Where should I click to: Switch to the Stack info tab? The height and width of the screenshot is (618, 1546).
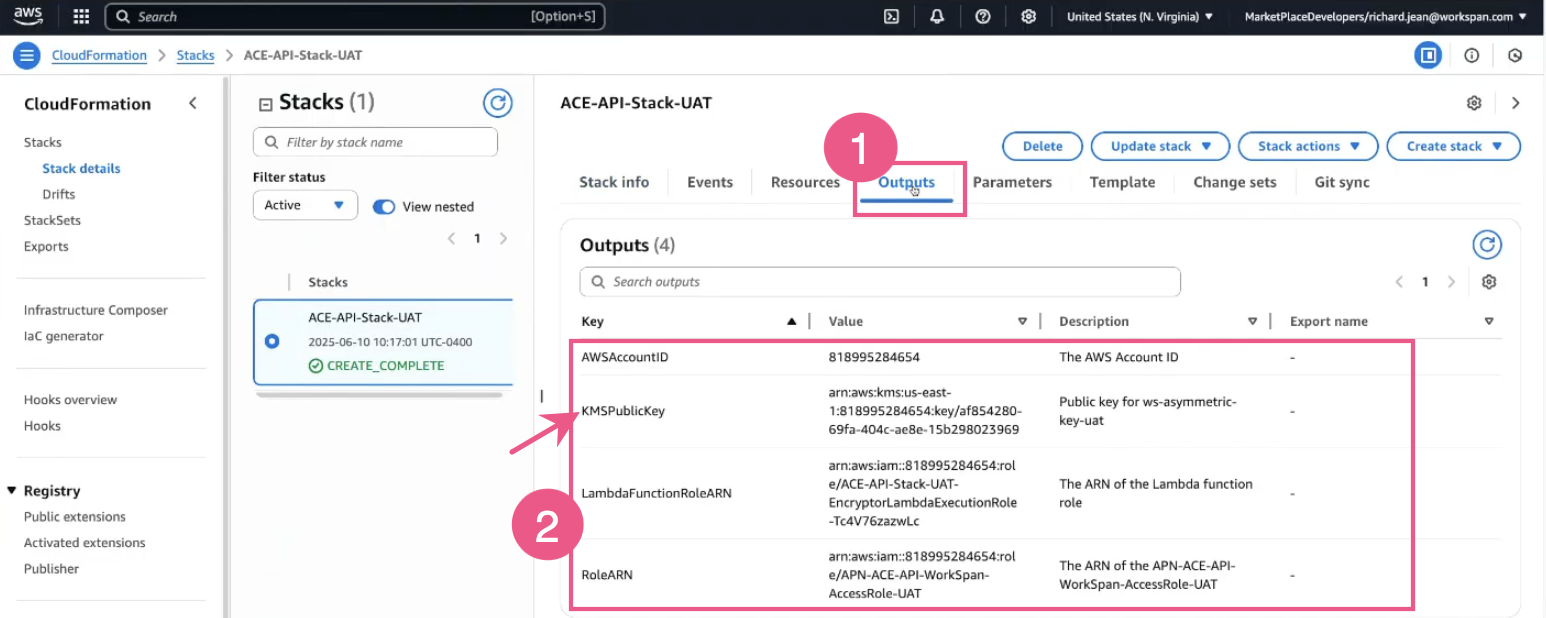[614, 182]
